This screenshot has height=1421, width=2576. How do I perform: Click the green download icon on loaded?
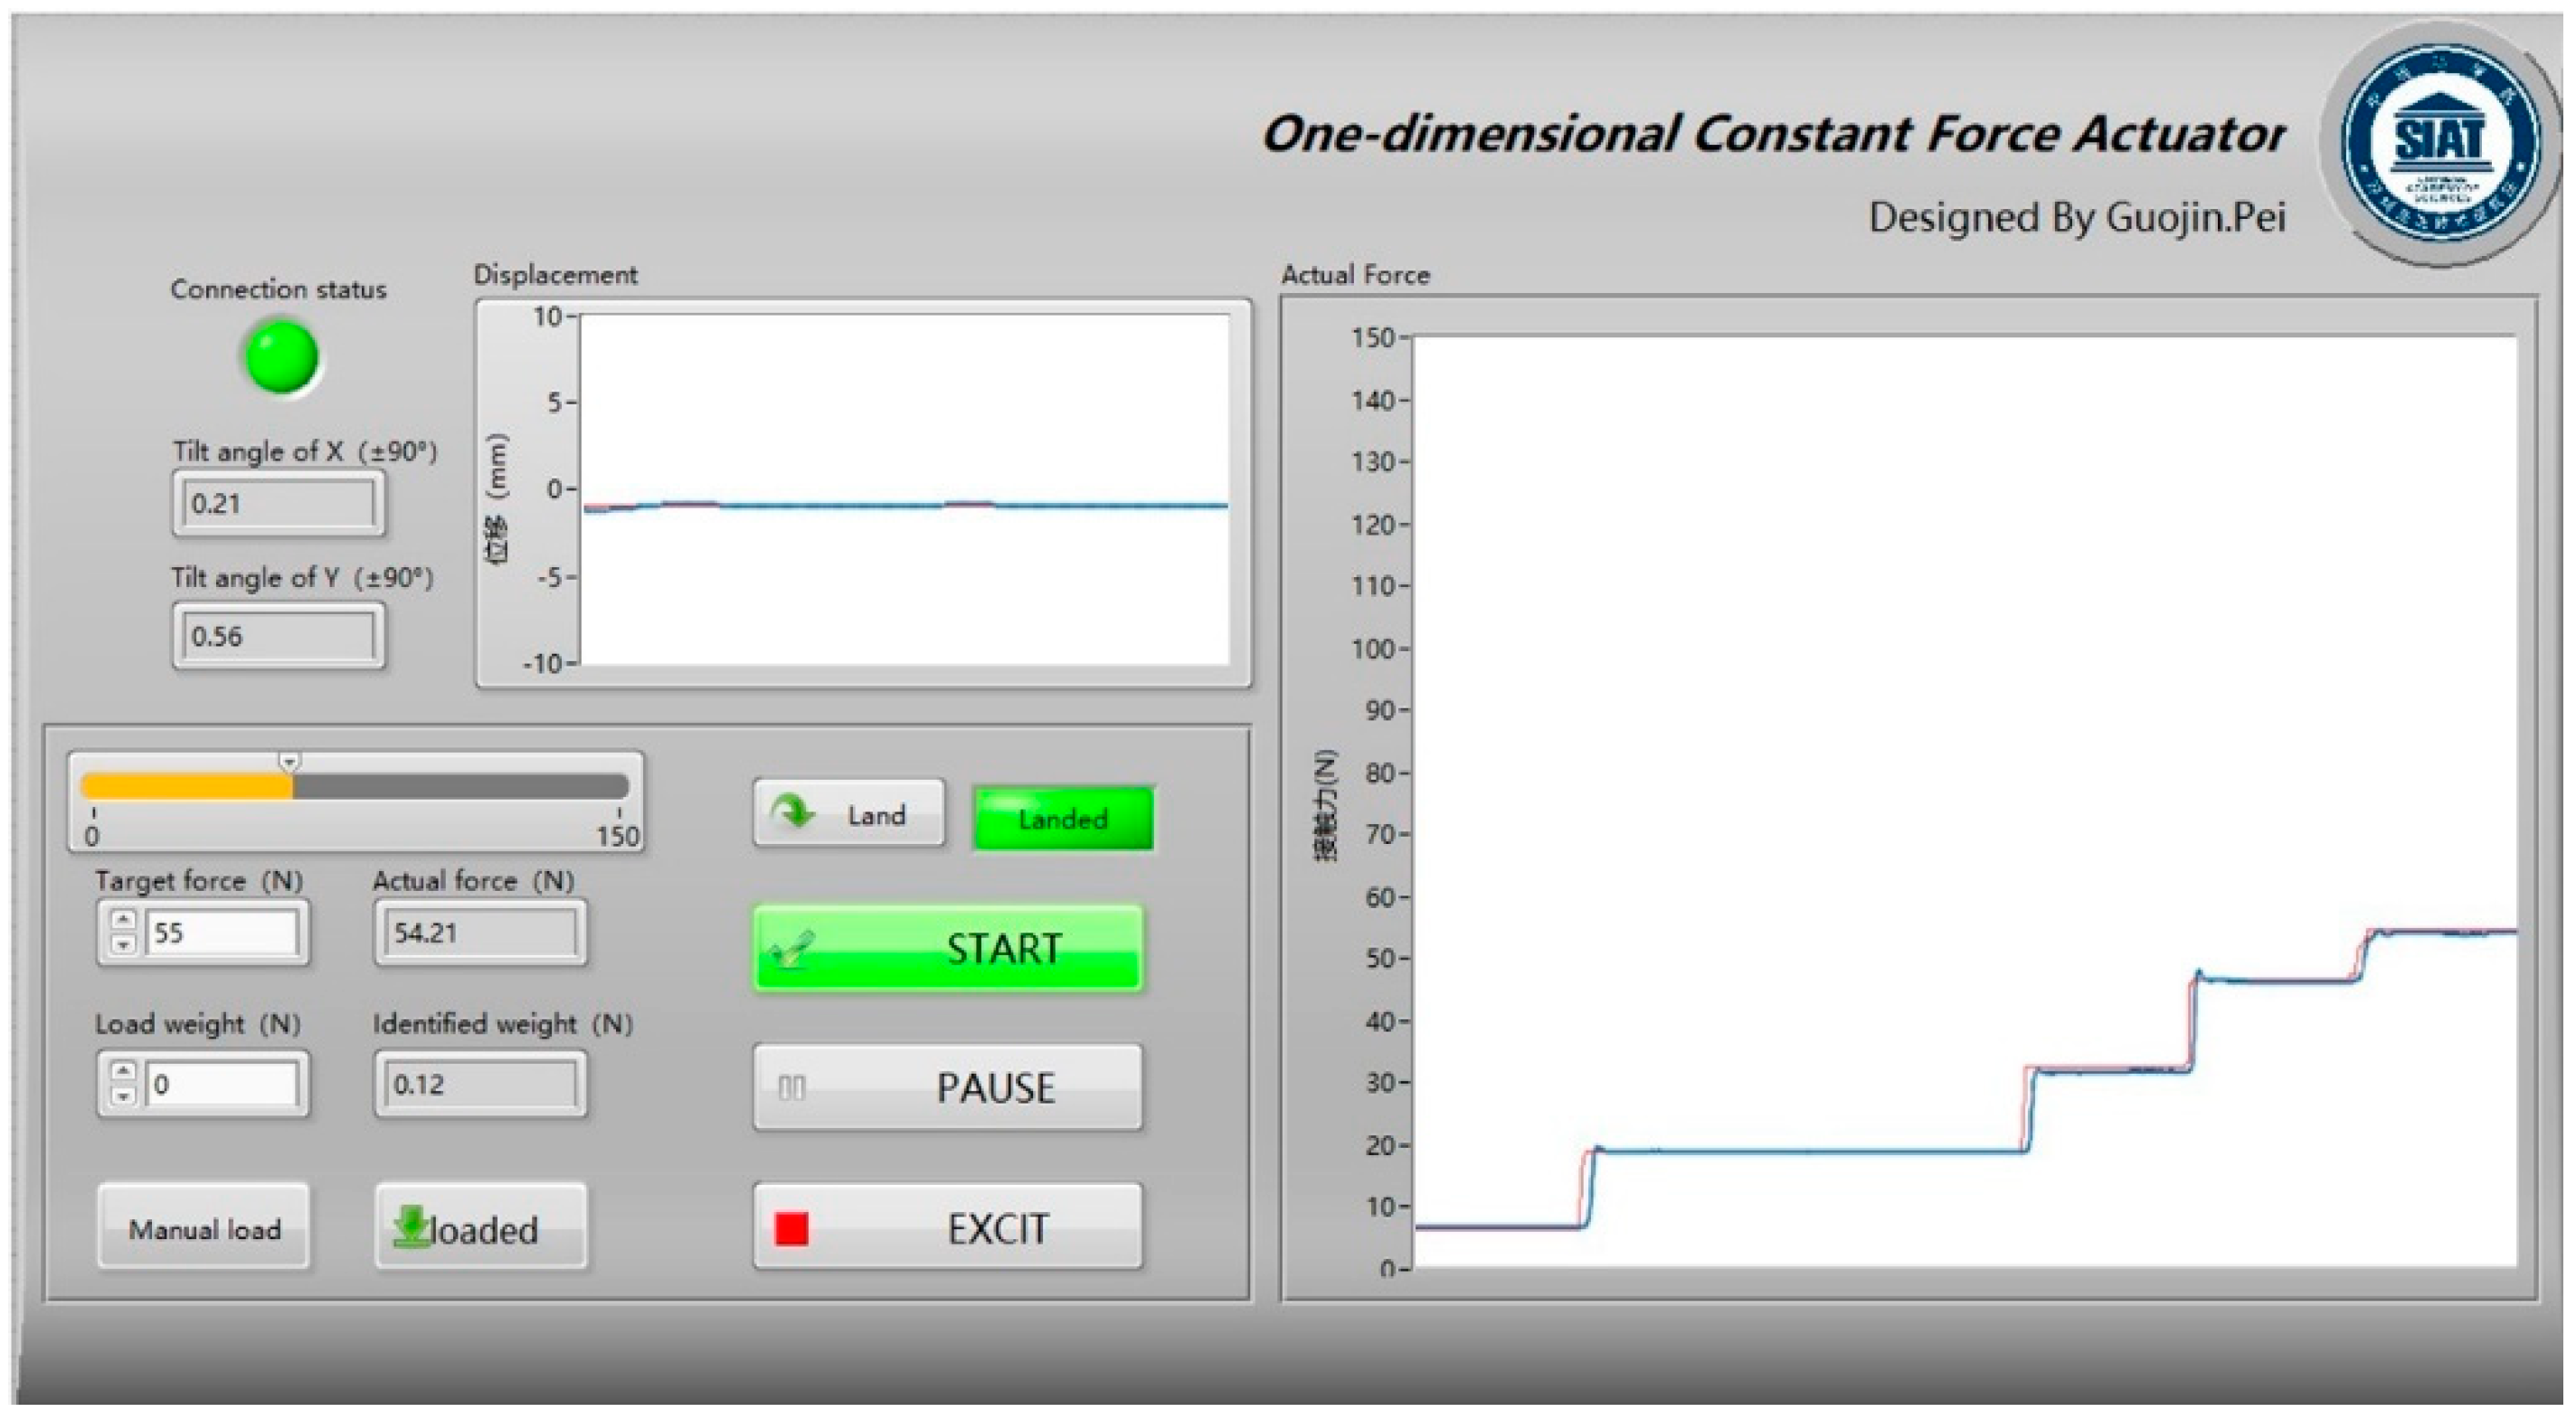[410, 1226]
